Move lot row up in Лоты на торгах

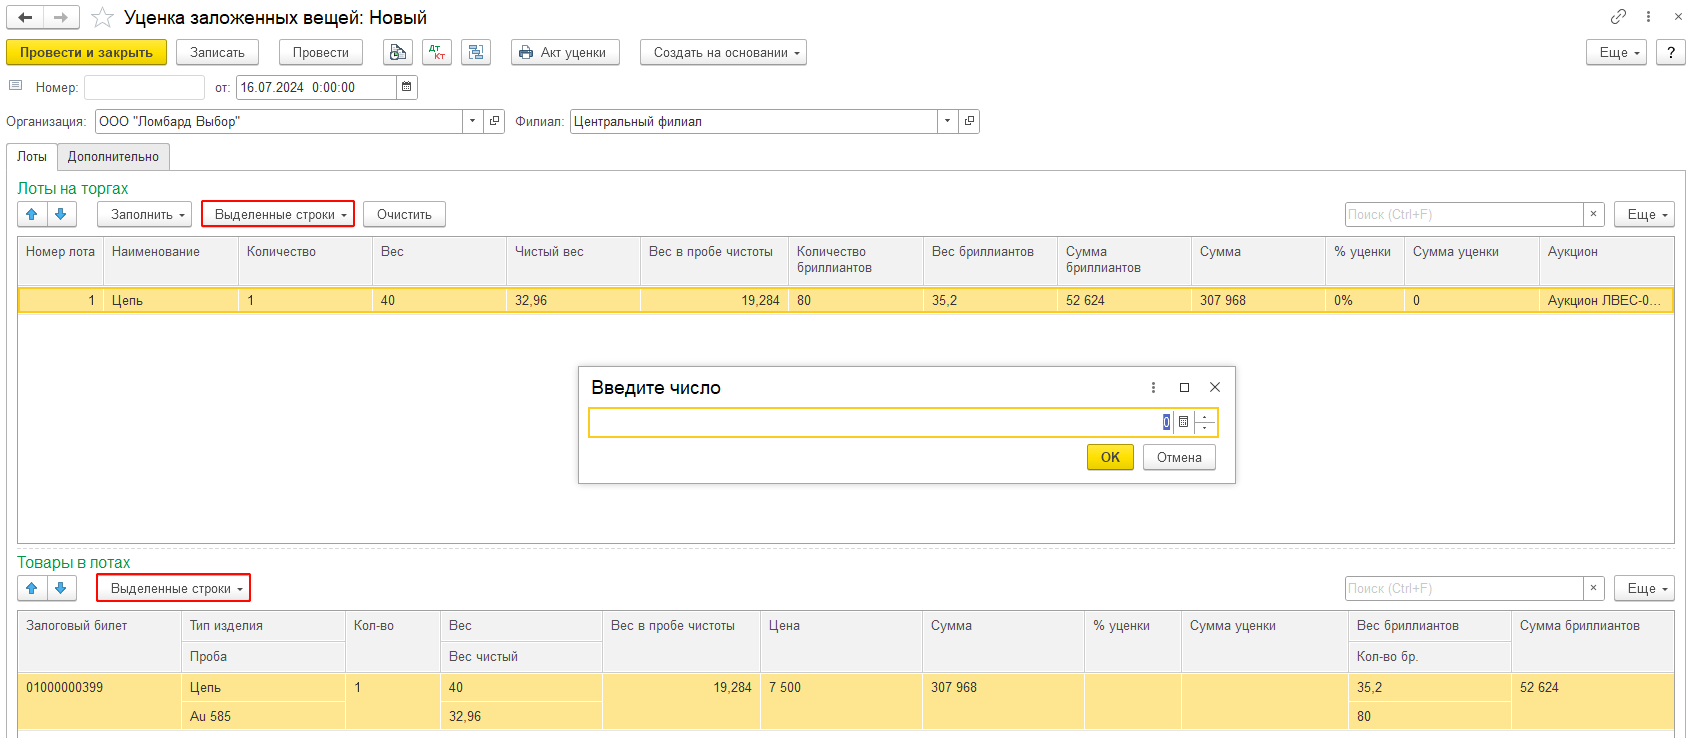tap(32, 214)
